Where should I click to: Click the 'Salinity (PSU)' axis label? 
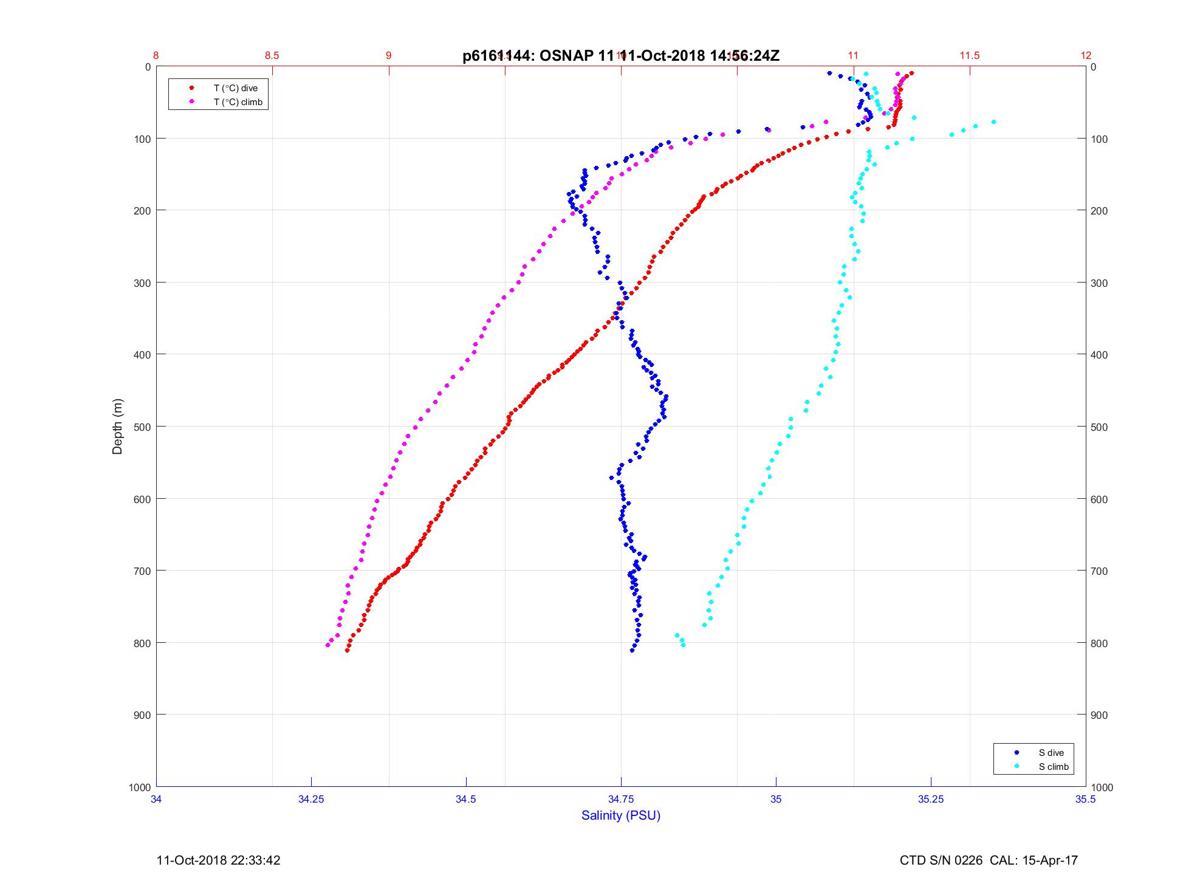pyautogui.click(x=621, y=816)
